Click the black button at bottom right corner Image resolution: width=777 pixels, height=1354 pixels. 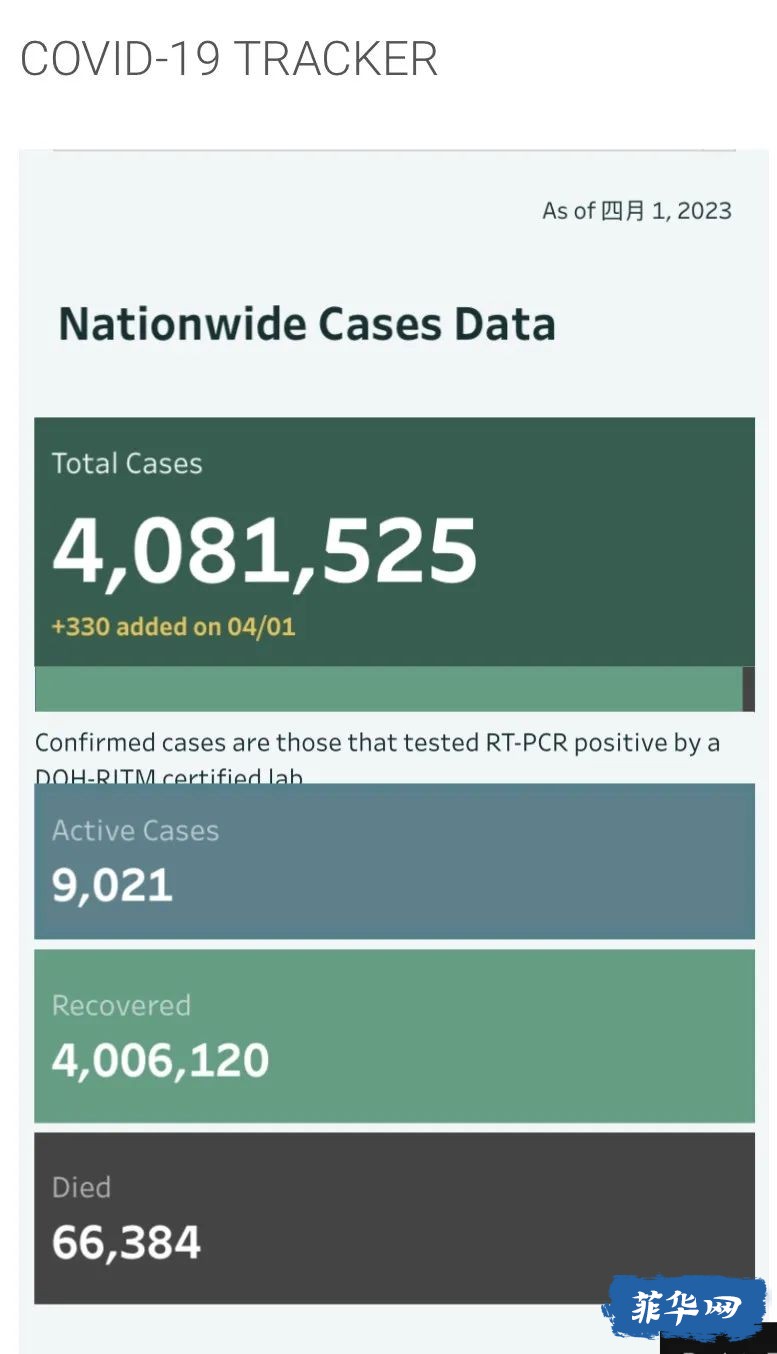coord(718,1343)
